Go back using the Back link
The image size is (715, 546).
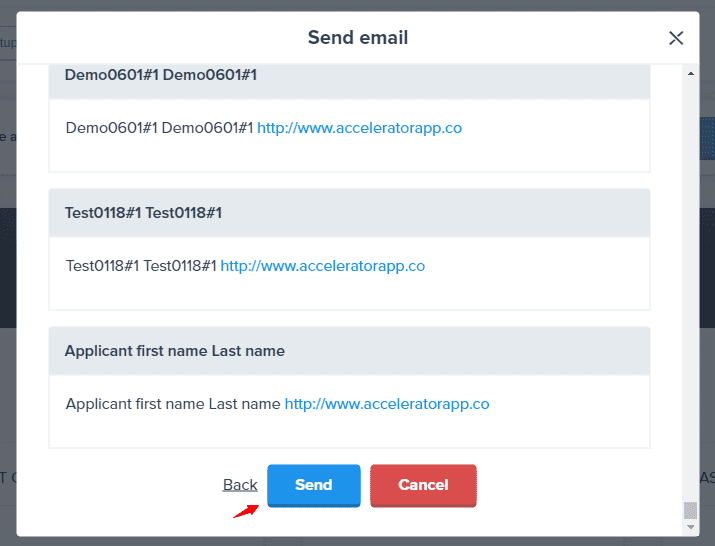point(240,485)
